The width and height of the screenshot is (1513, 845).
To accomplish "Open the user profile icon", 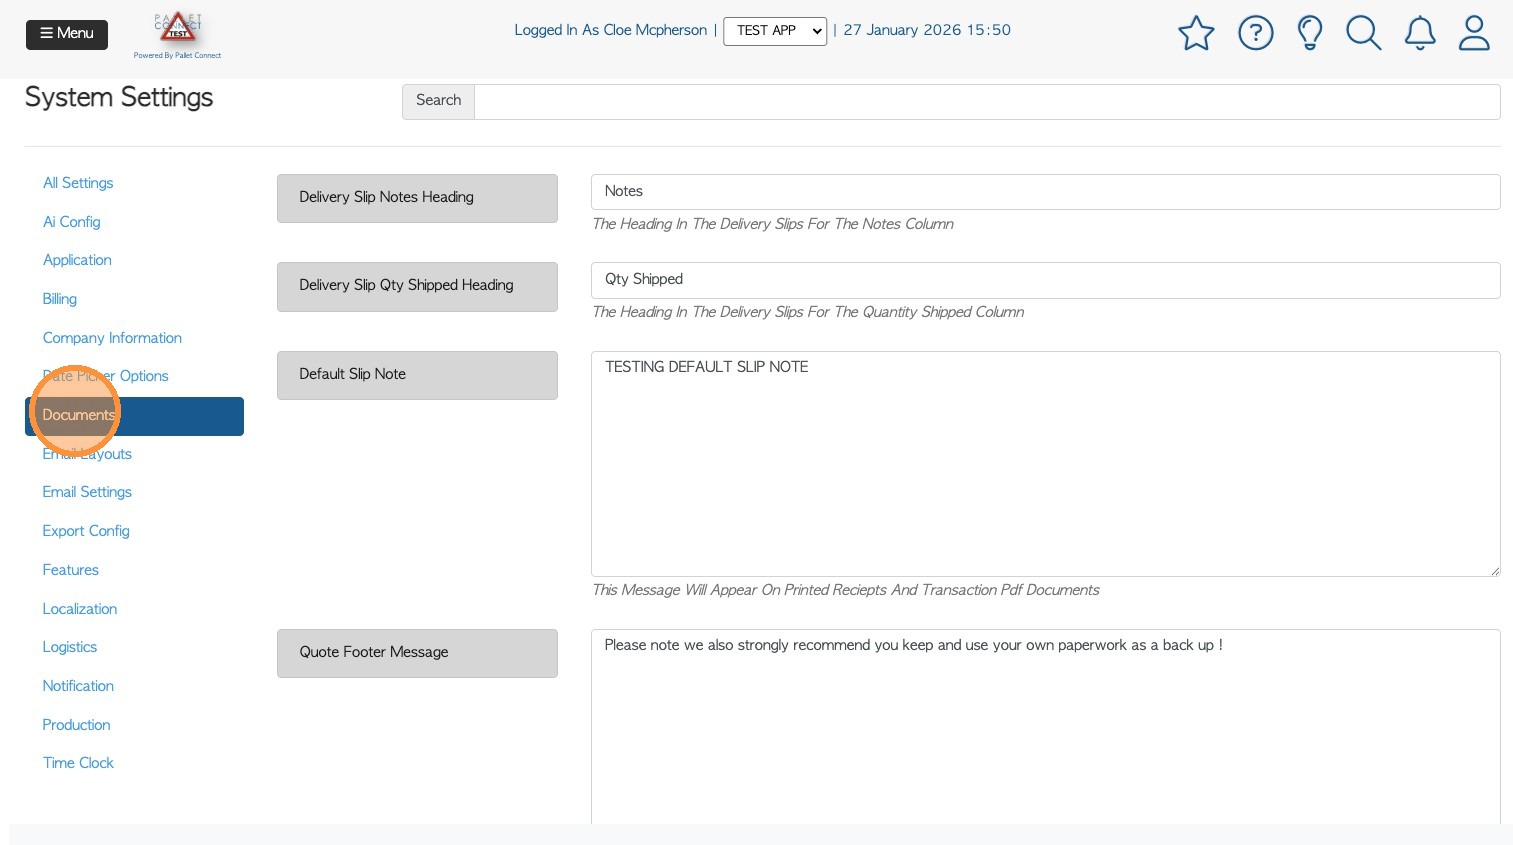I will tap(1474, 33).
